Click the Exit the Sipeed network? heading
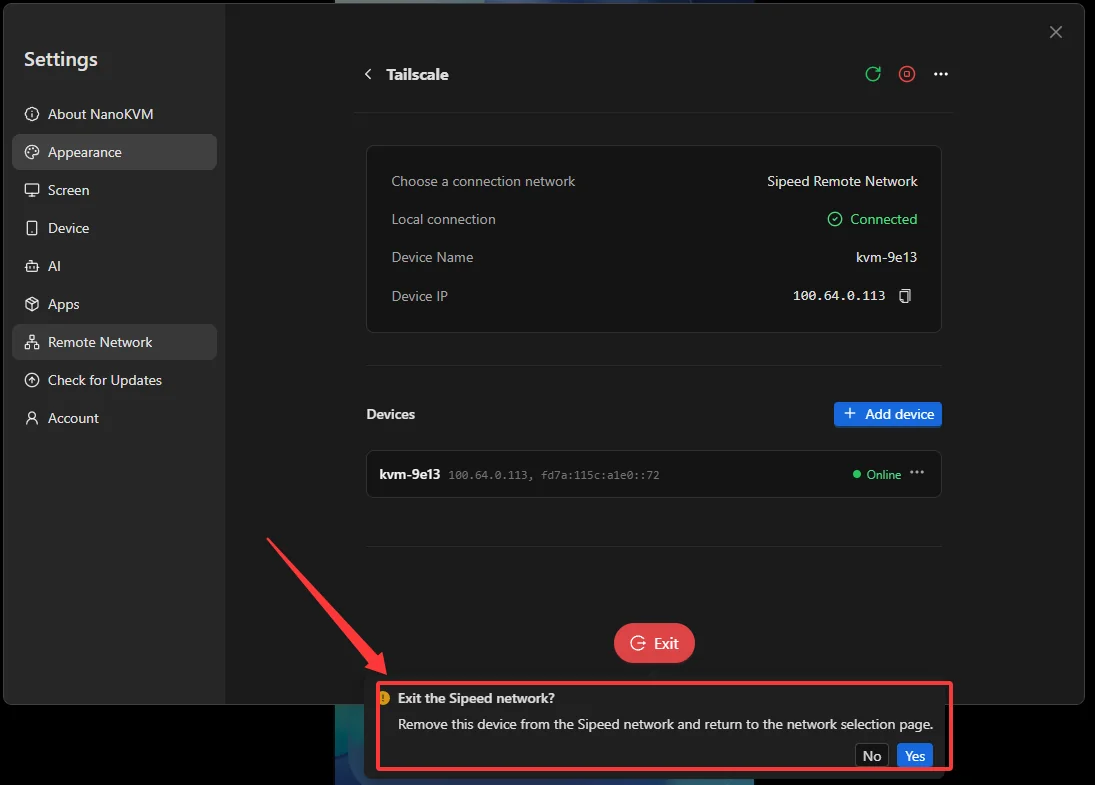This screenshot has width=1095, height=785. tap(476, 698)
